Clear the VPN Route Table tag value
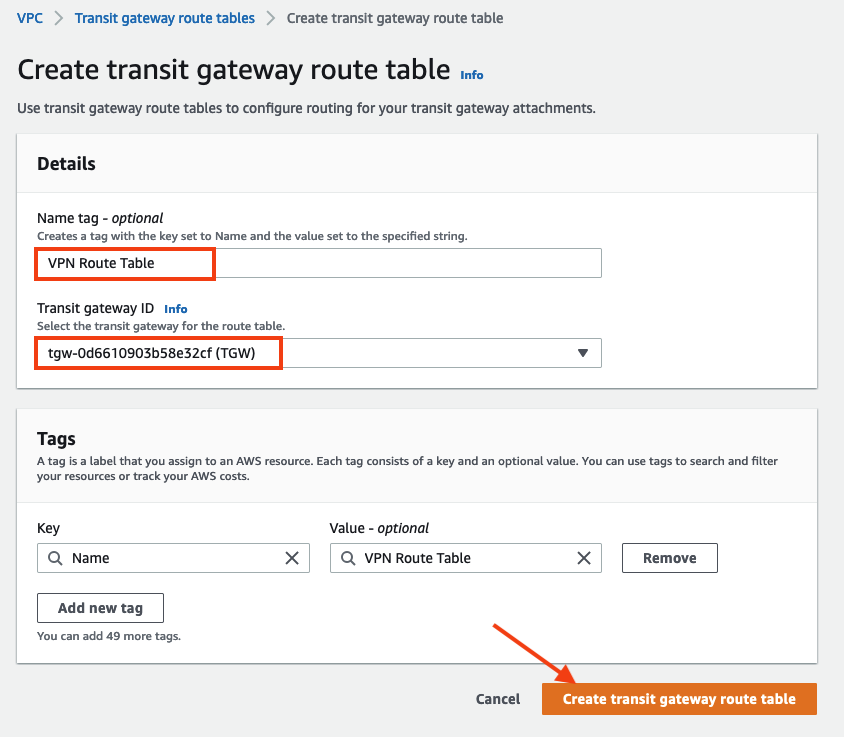 [584, 558]
